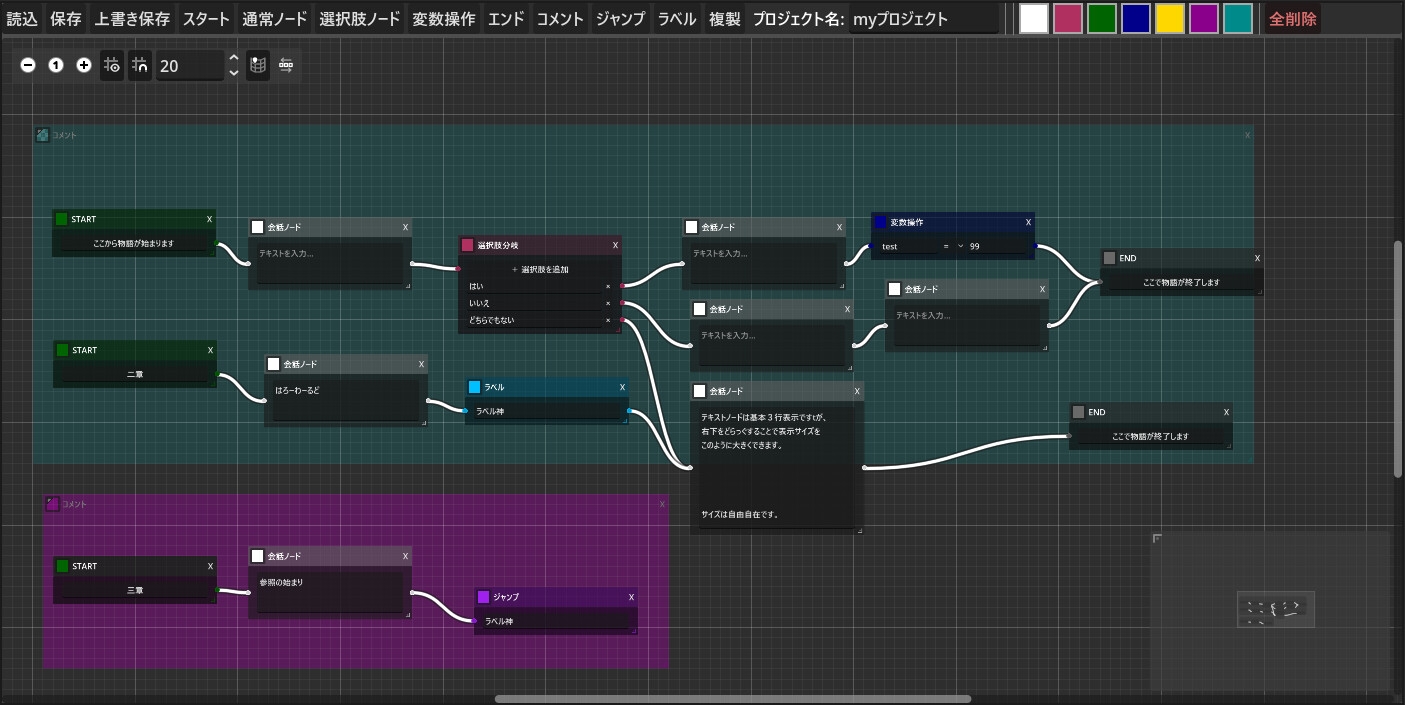Viewport: 1405px width, 705px height.
Task: Click the zoom out minus icon
Action: pyautogui.click(x=28, y=65)
